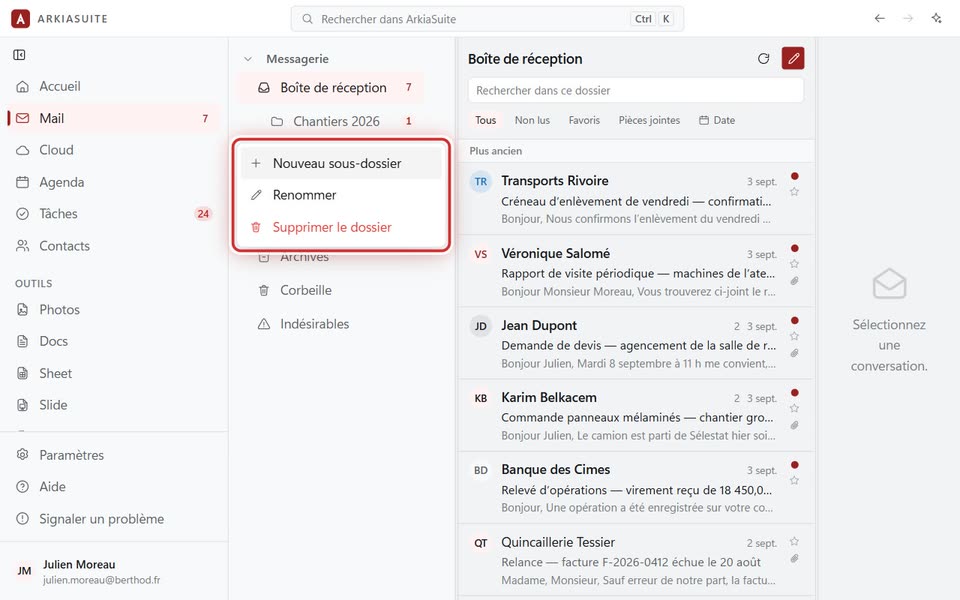Select Renommer from the context menu
This screenshot has height=600, width=960.
pyautogui.click(x=341, y=195)
